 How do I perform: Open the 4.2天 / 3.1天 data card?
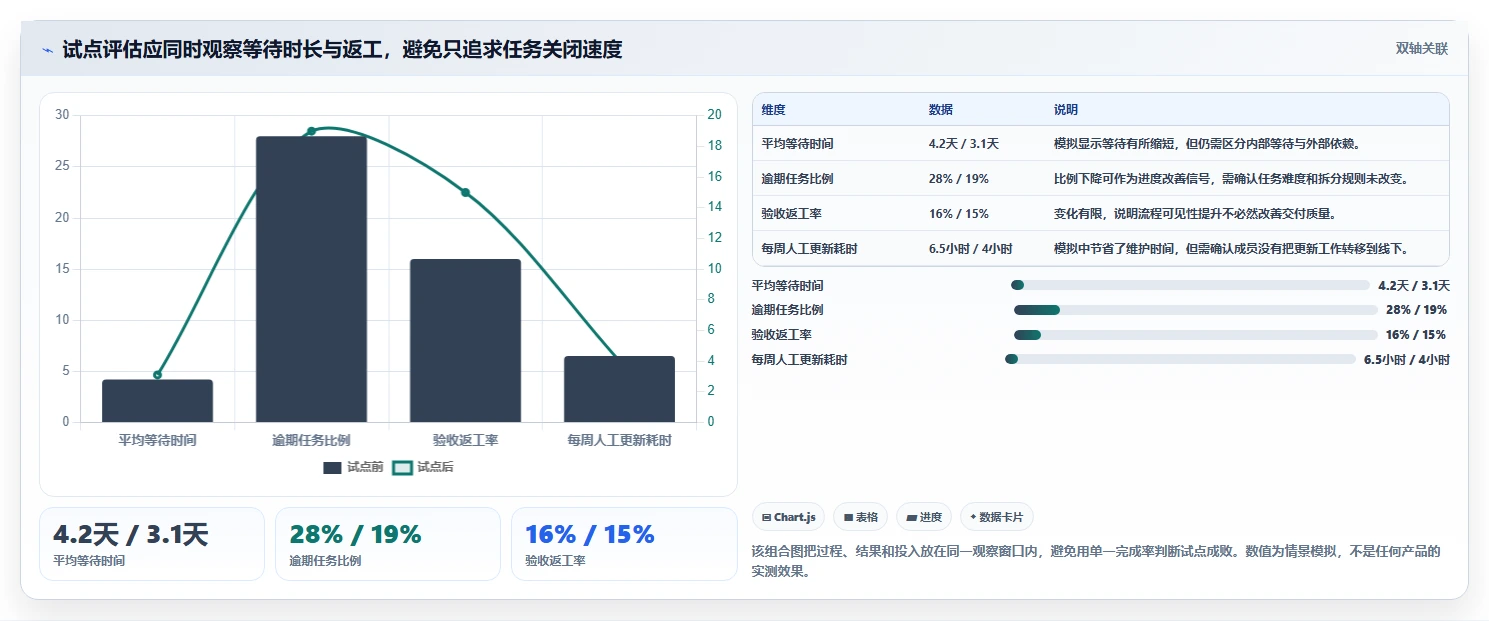point(152,544)
